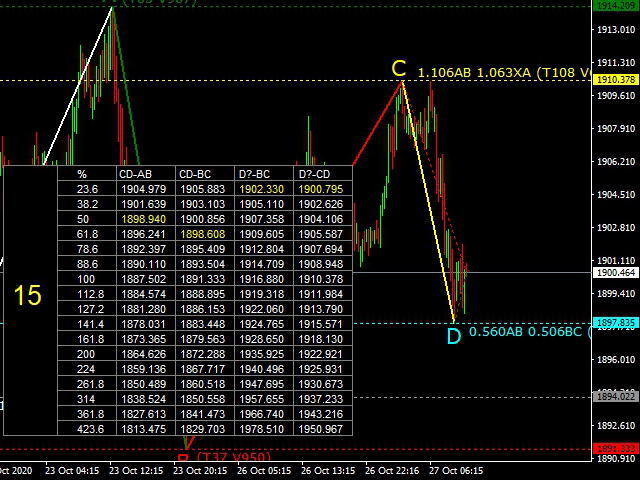
Task: Select the D?-CD column header
Action: tap(314, 174)
